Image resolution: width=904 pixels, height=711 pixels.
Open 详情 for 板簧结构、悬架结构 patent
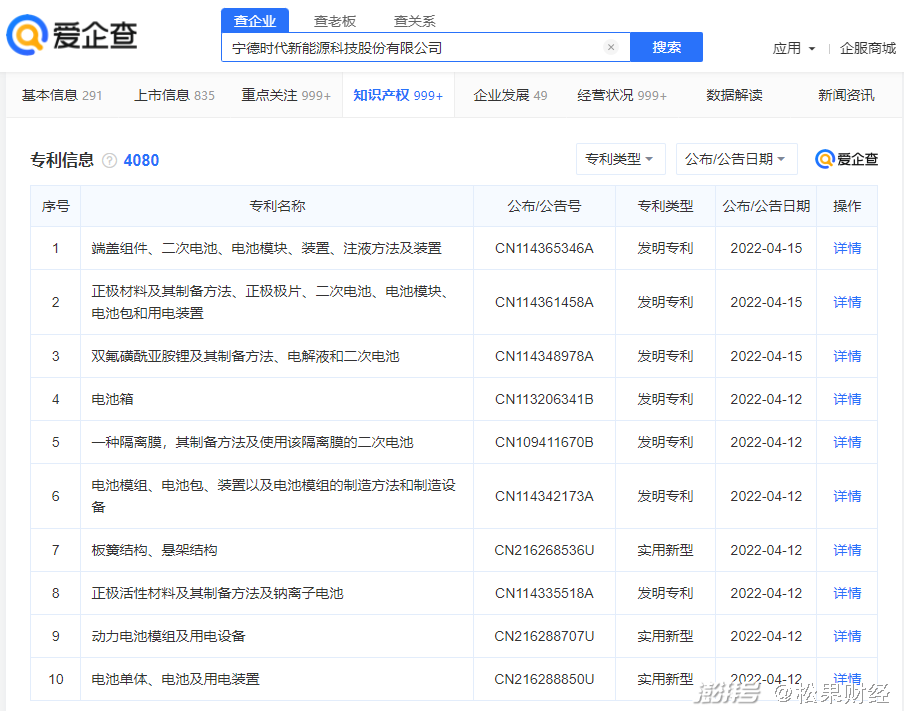click(846, 550)
